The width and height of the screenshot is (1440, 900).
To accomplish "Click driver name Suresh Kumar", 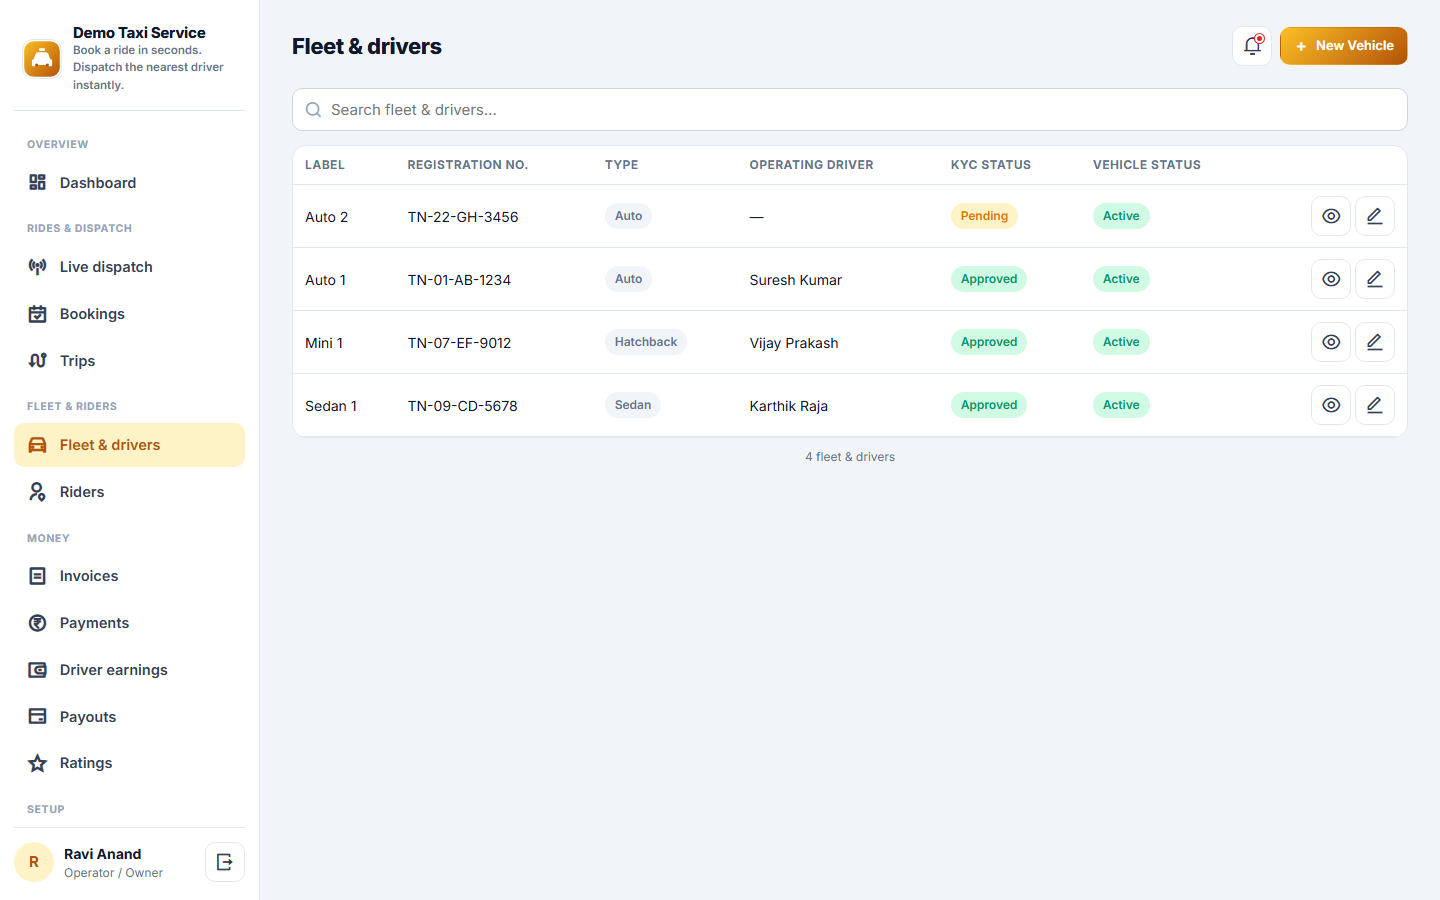I will (796, 280).
